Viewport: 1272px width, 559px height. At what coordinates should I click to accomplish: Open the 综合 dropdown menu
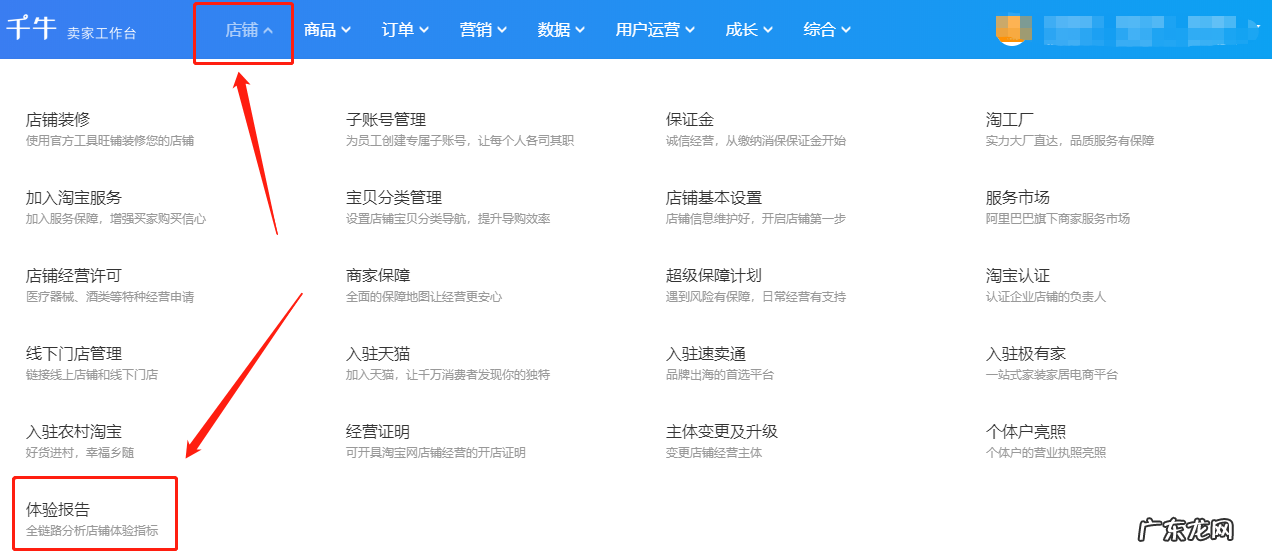827,30
